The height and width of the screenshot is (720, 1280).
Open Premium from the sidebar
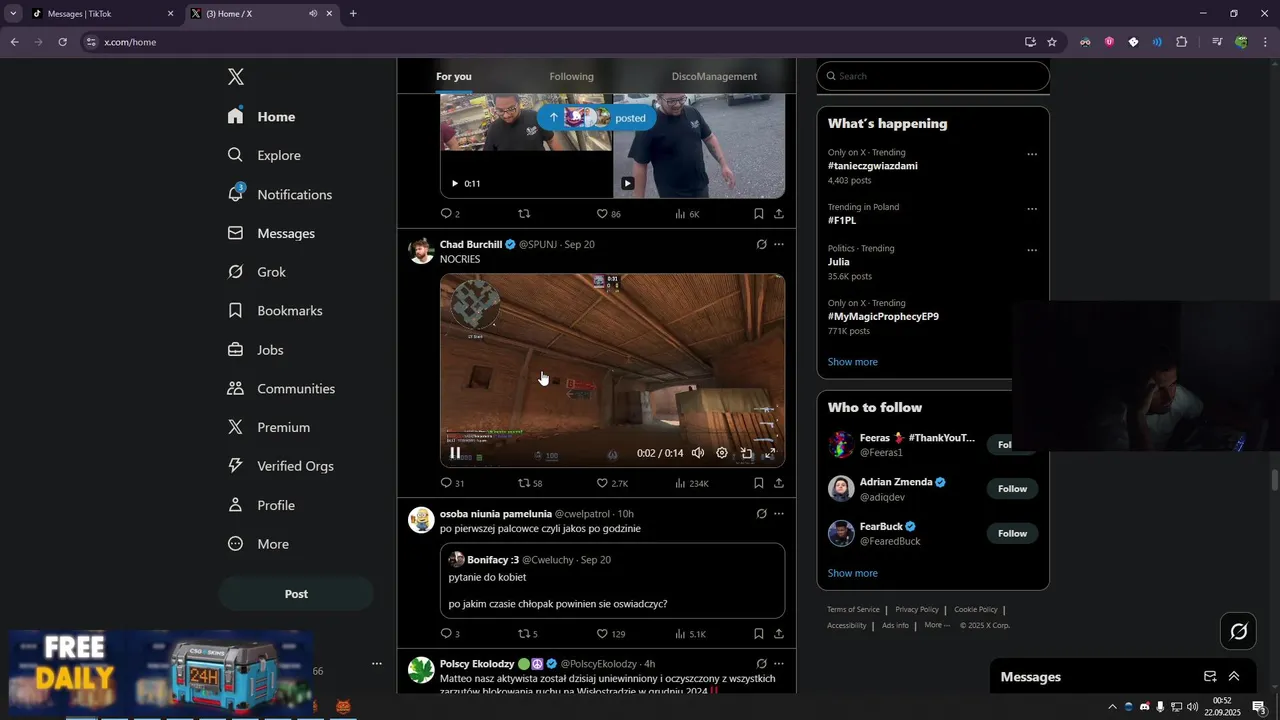[269, 427]
